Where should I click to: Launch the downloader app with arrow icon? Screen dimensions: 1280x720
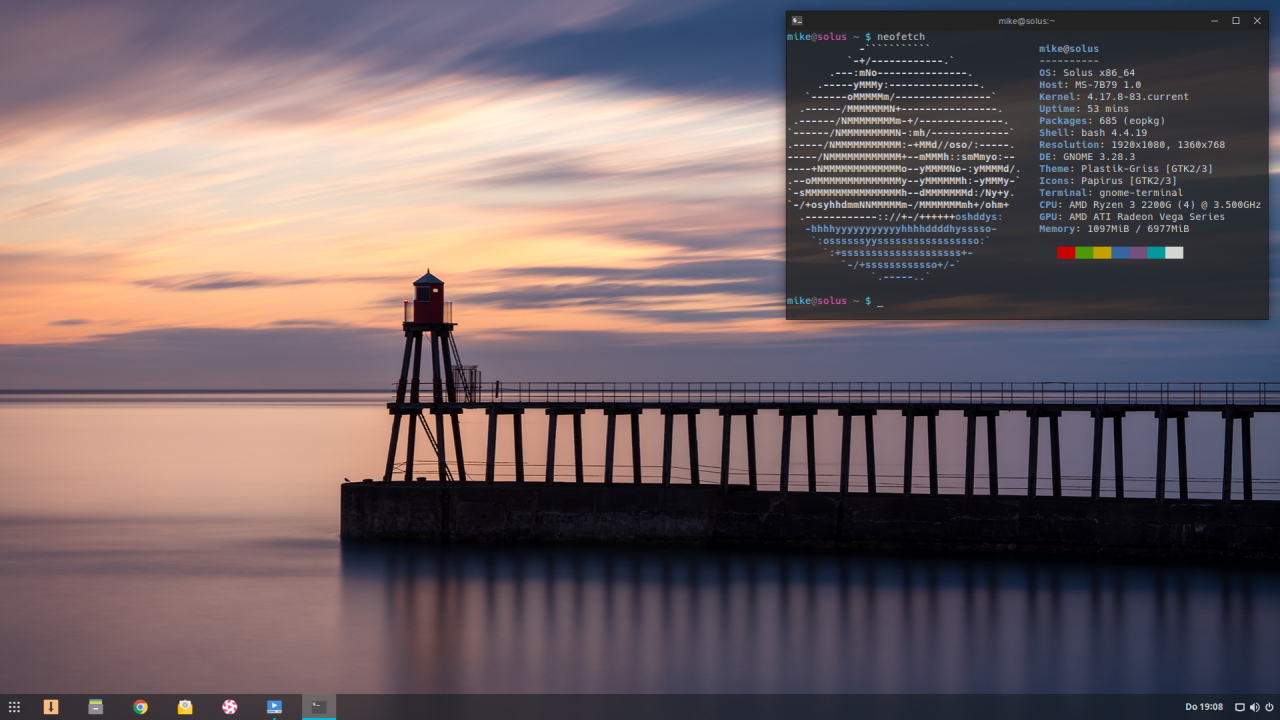tap(51, 707)
